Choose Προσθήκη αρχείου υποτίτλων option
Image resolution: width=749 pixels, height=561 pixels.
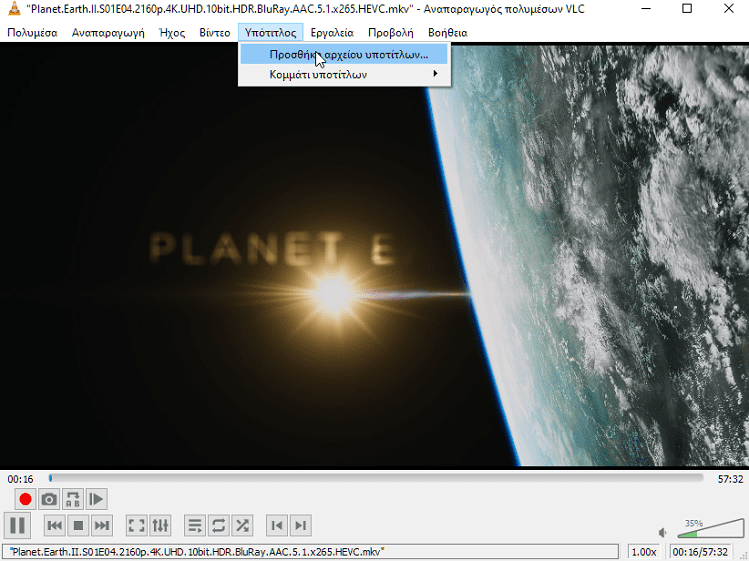click(344, 54)
